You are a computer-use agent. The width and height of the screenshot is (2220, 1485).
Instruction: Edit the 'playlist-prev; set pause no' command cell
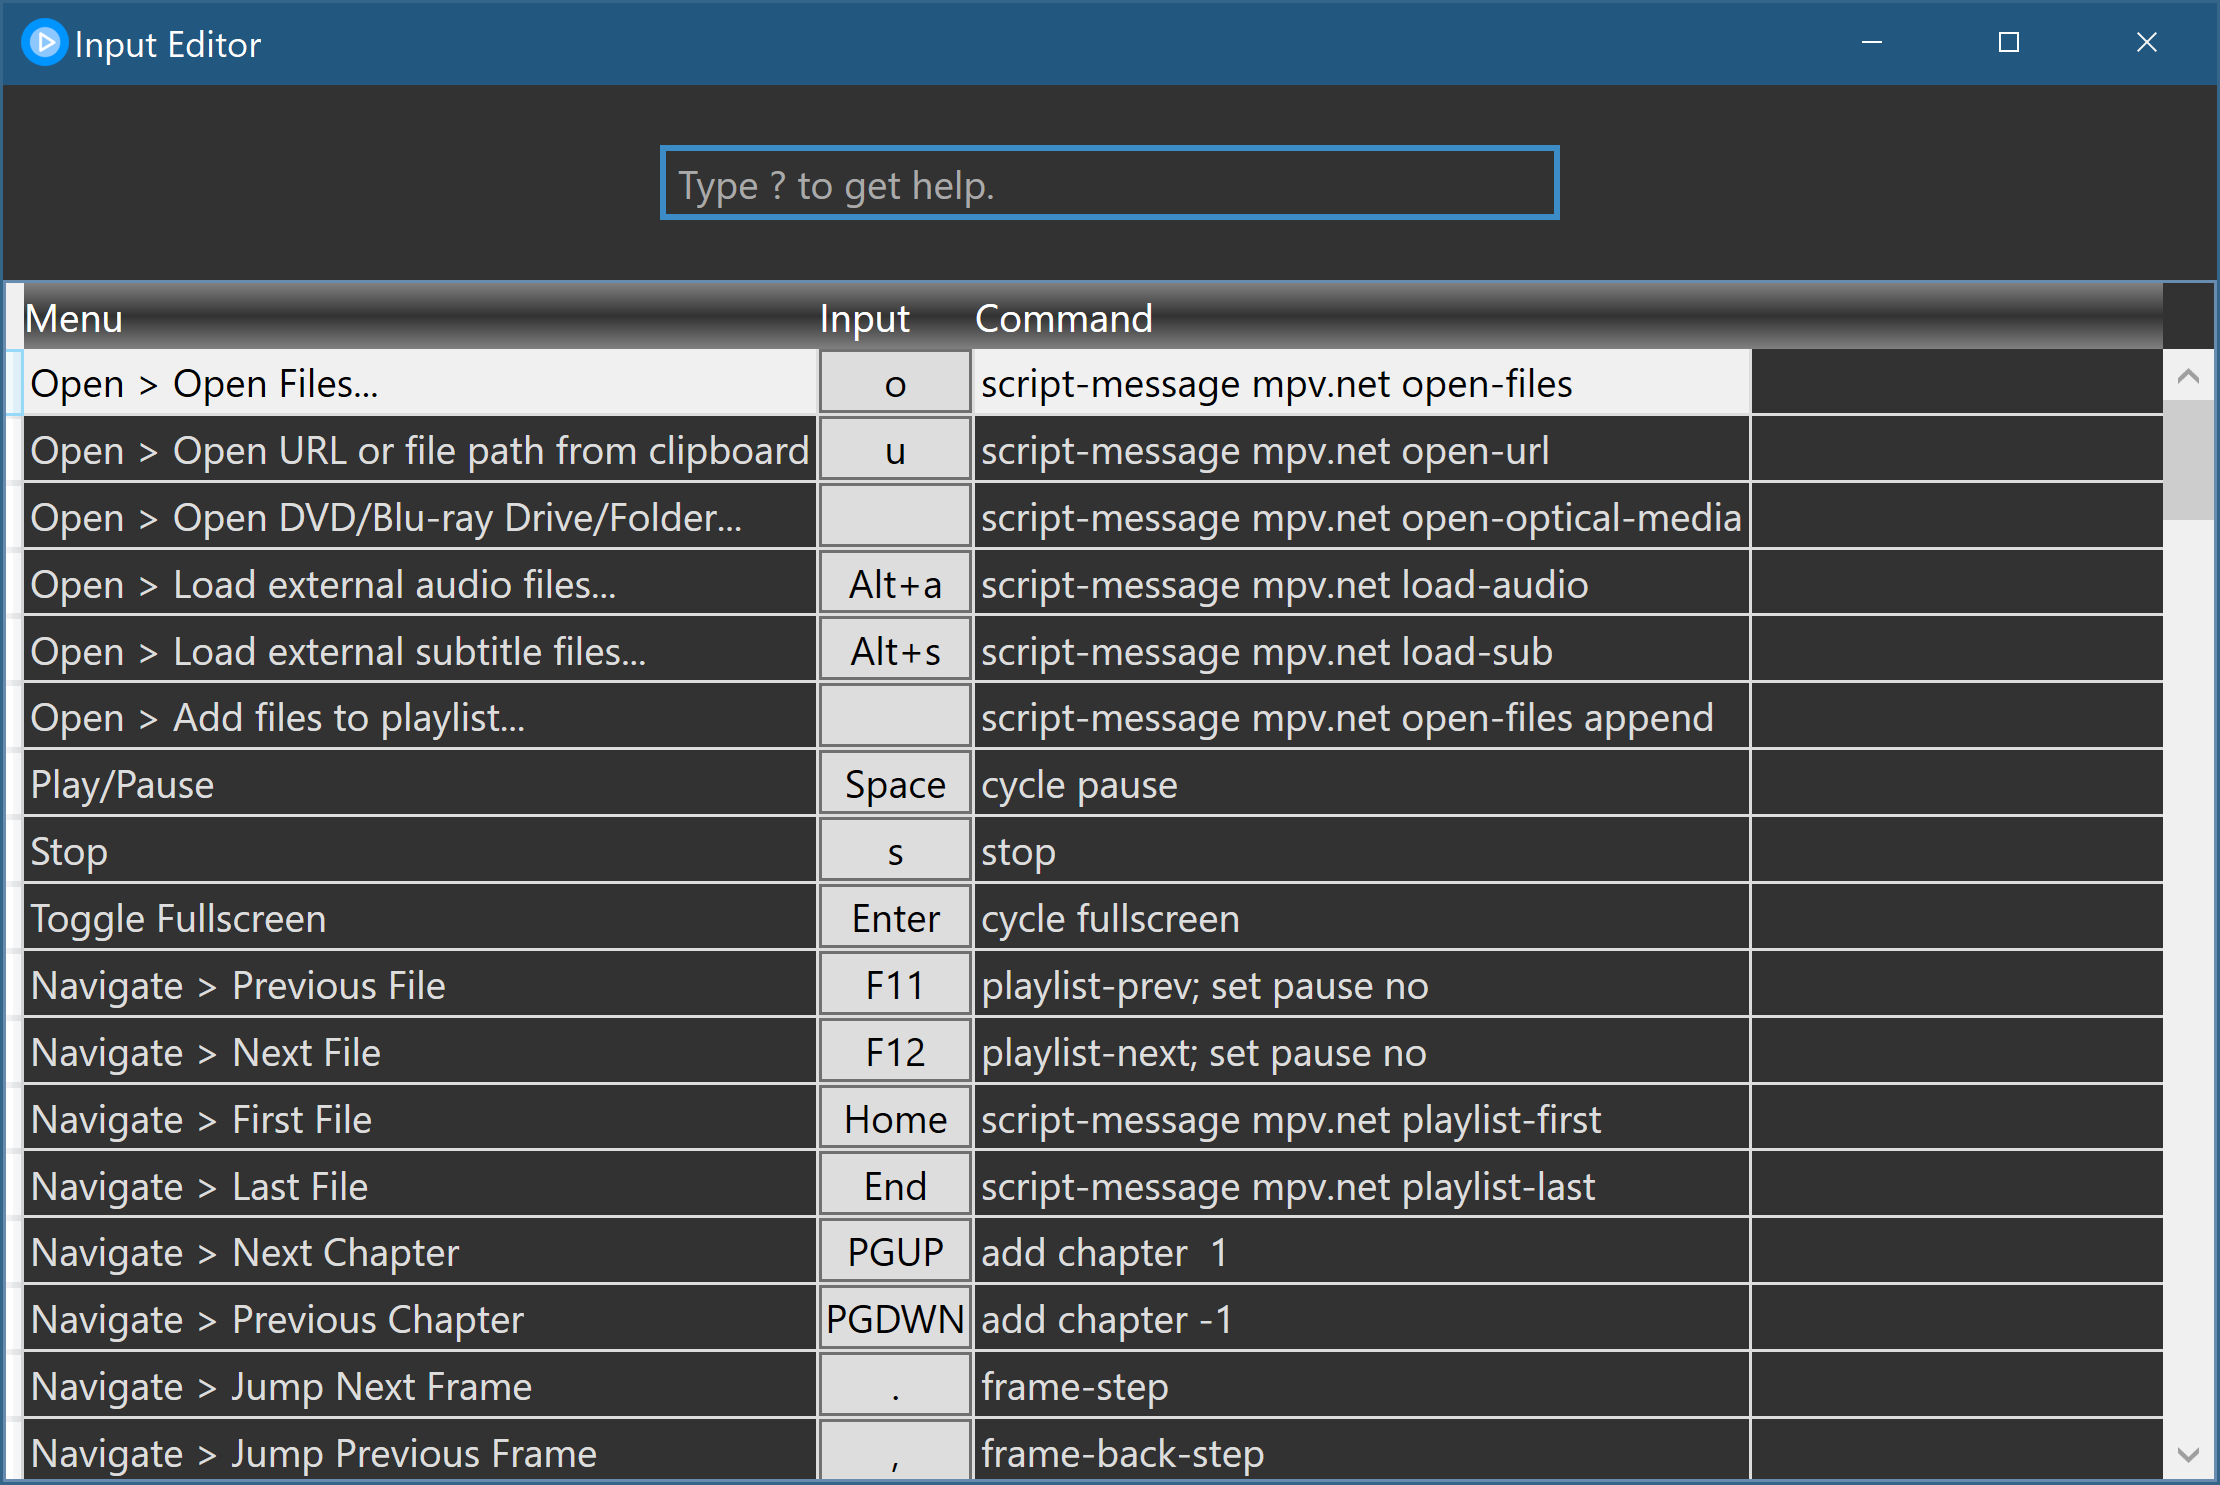pyautogui.click(x=1360, y=986)
